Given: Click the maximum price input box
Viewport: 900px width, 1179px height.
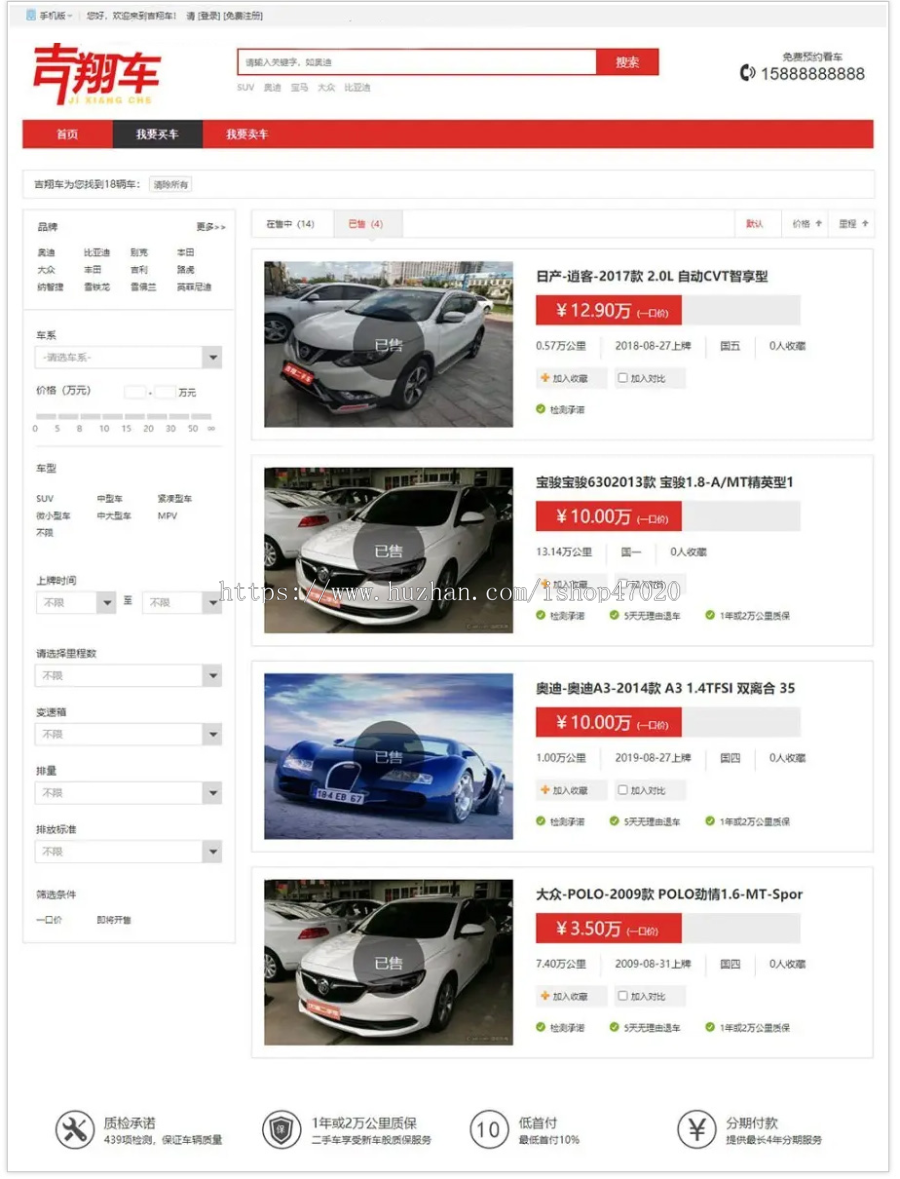Looking at the screenshot, I should coord(165,392).
